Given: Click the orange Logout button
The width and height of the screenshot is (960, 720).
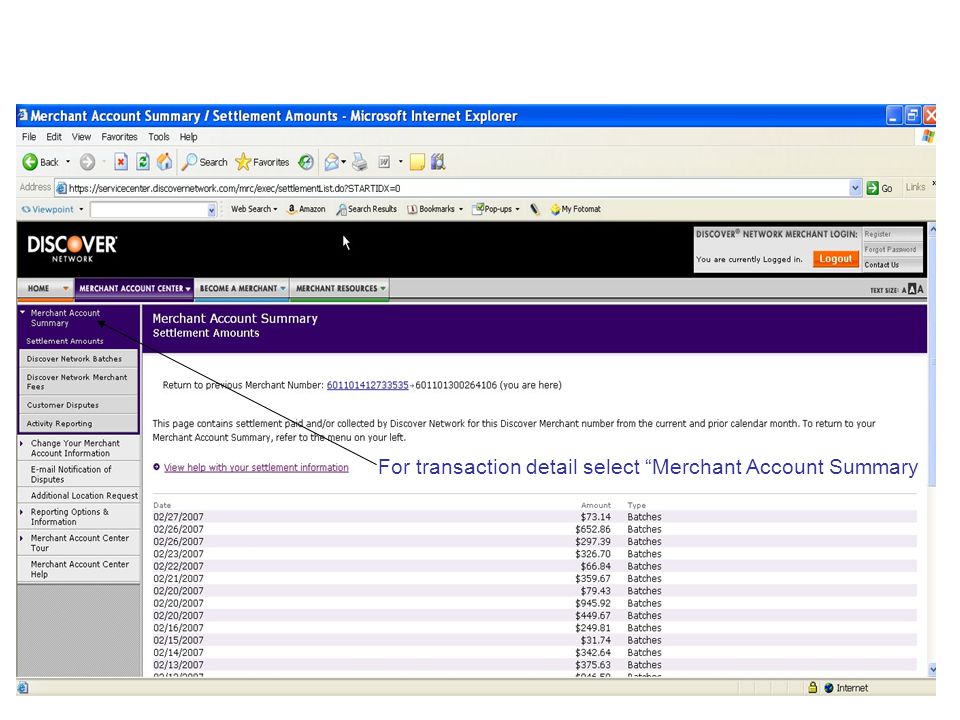Looking at the screenshot, I should pyautogui.click(x=835, y=259).
